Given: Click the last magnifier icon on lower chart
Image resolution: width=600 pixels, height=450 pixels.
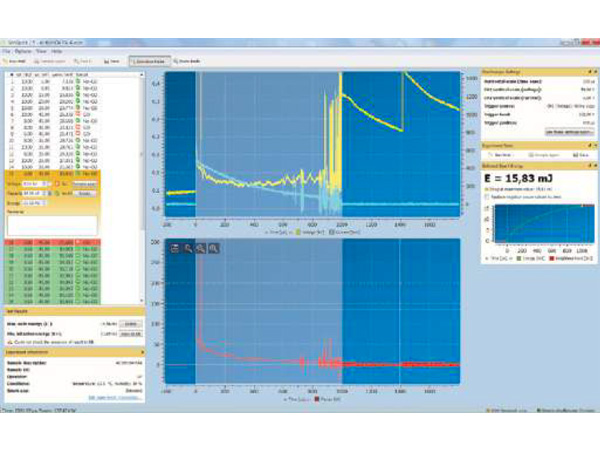Looking at the screenshot, I should tap(215, 247).
